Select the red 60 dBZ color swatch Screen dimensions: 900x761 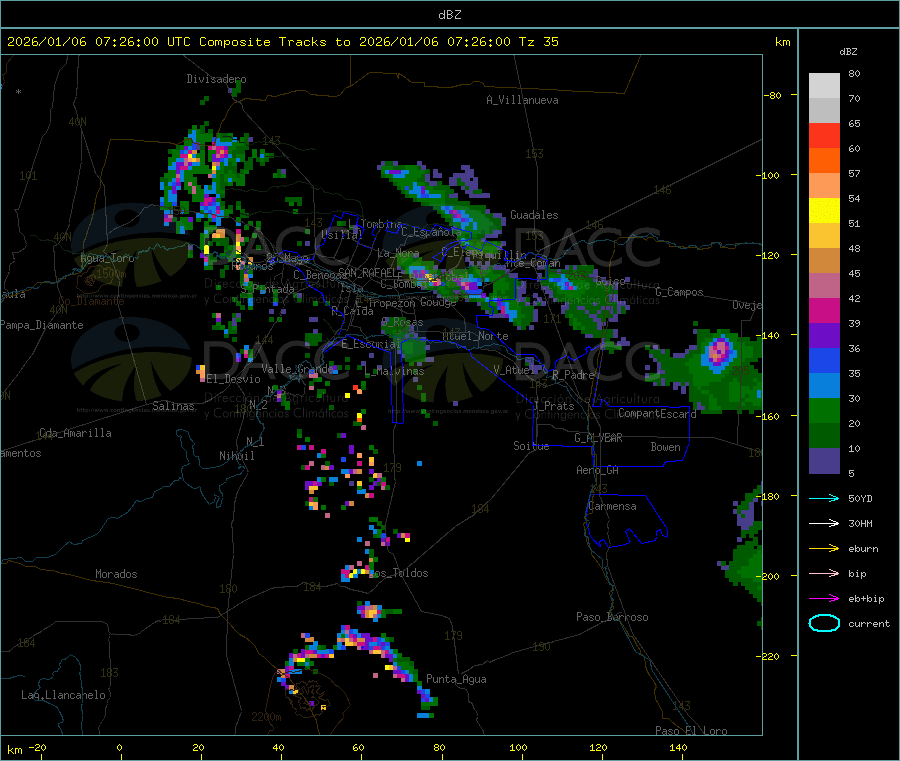pyautogui.click(x=824, y=135)
